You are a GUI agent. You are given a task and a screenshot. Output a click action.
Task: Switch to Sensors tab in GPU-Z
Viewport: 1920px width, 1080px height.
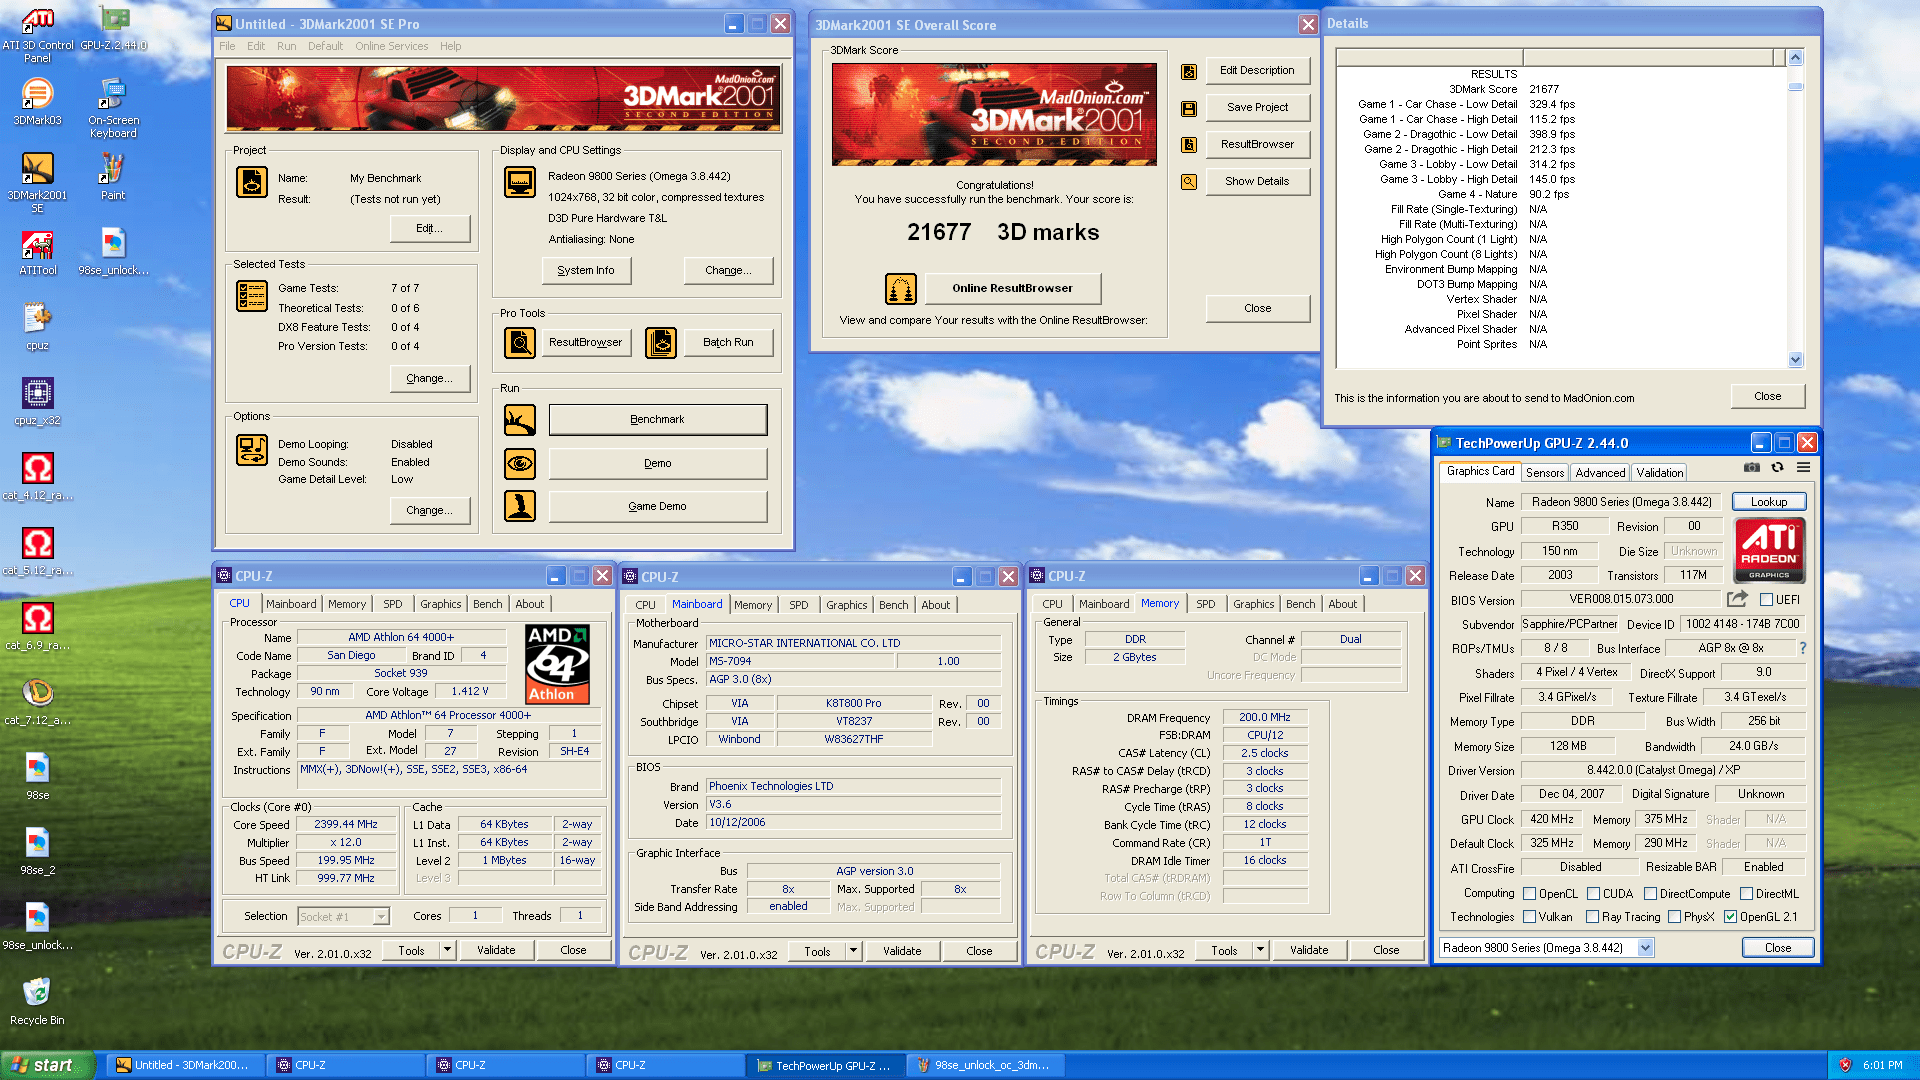pyautogui.click(x=1545, y=473)
